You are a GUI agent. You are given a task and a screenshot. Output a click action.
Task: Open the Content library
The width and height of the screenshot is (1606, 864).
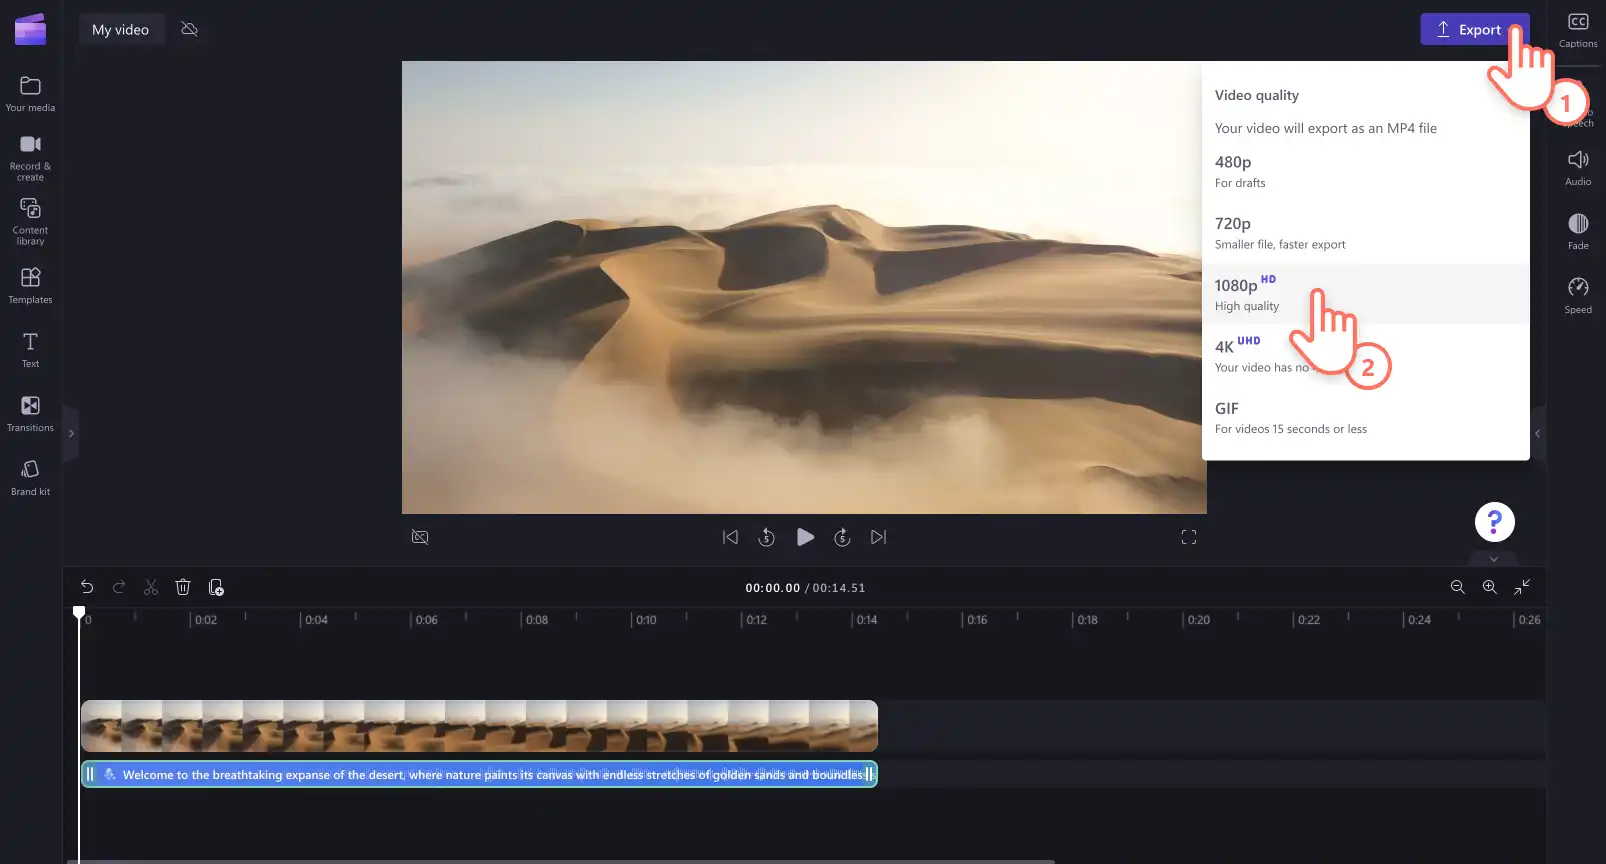coord(30,221)
